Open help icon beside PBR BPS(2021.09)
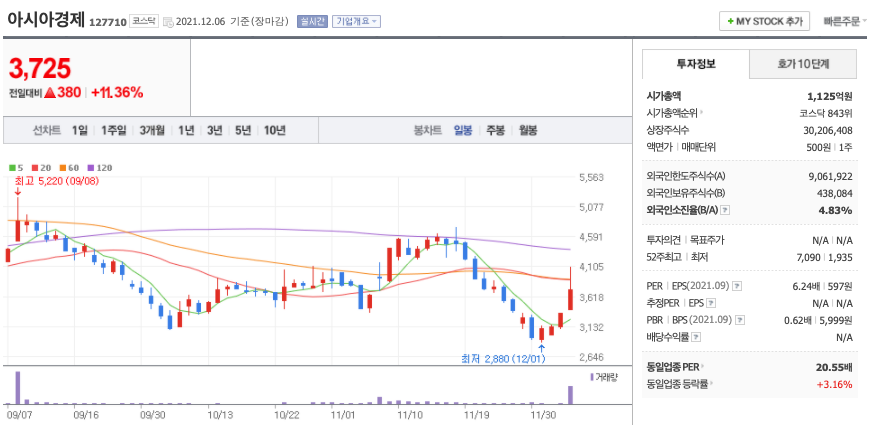 (740, 320)
